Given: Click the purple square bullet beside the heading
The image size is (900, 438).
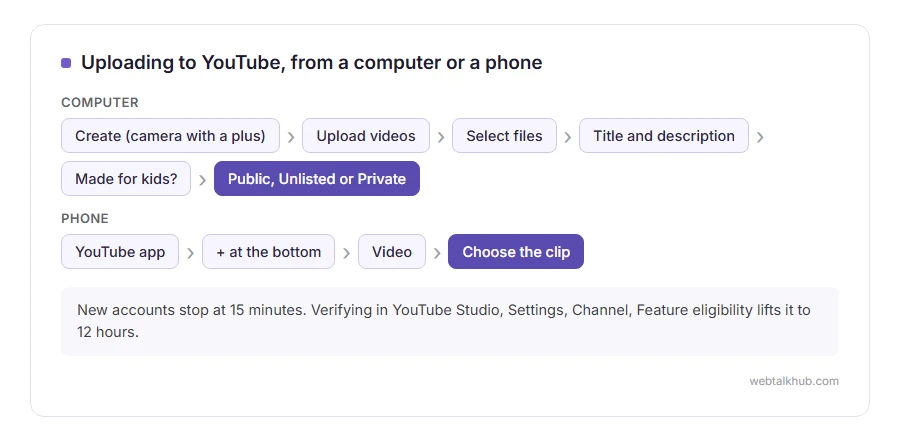Looking at the screenshot, I should pos(66,63).
